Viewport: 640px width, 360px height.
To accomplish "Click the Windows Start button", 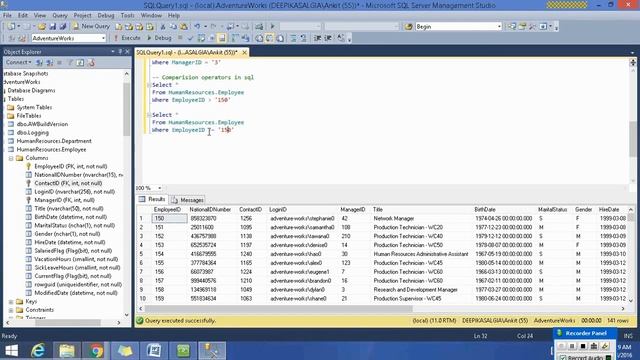I will coord(11,351).
